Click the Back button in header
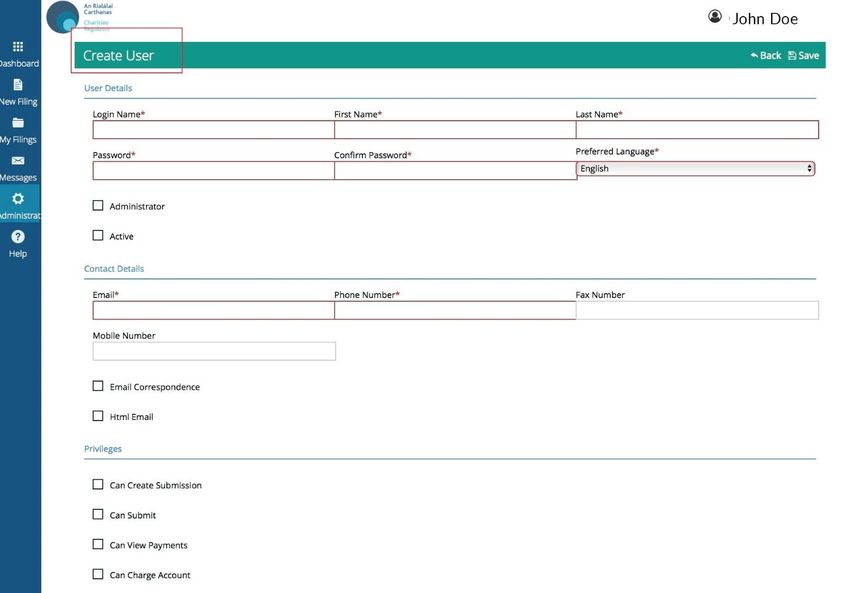The image size is (850, 593). coord(765,55)
